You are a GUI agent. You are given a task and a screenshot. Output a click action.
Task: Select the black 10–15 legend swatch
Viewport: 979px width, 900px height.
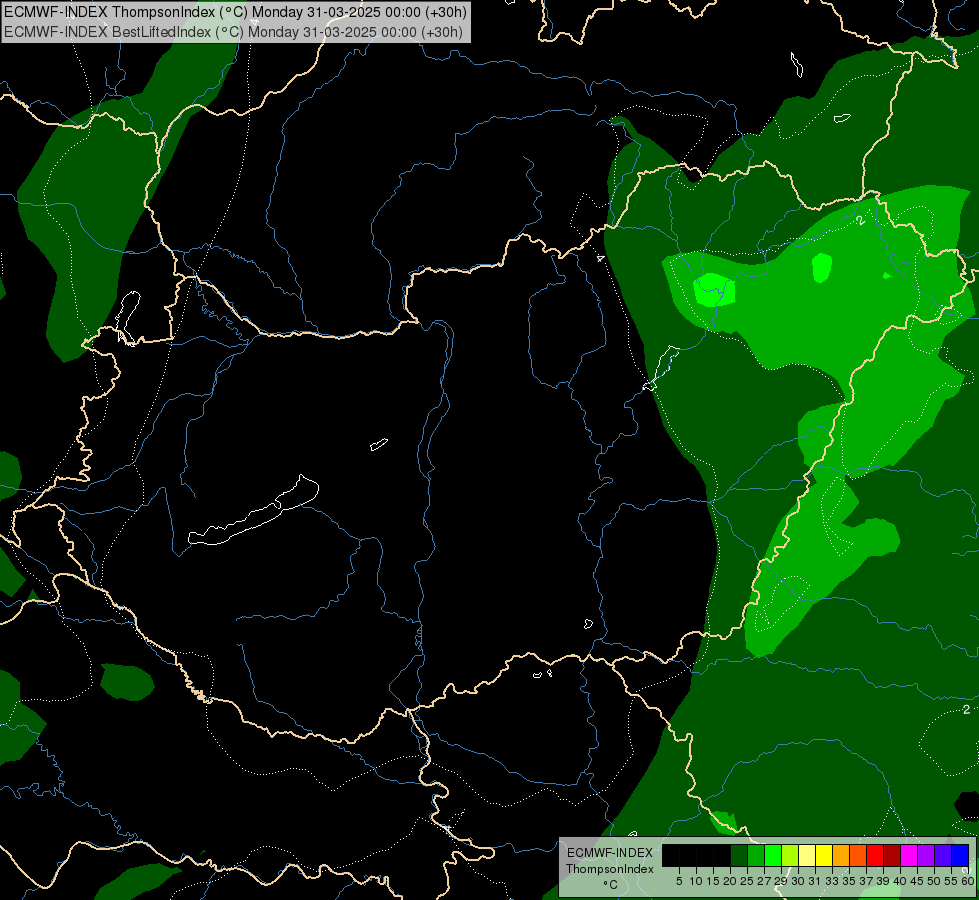pyautogui.click(x=705, y=855)
